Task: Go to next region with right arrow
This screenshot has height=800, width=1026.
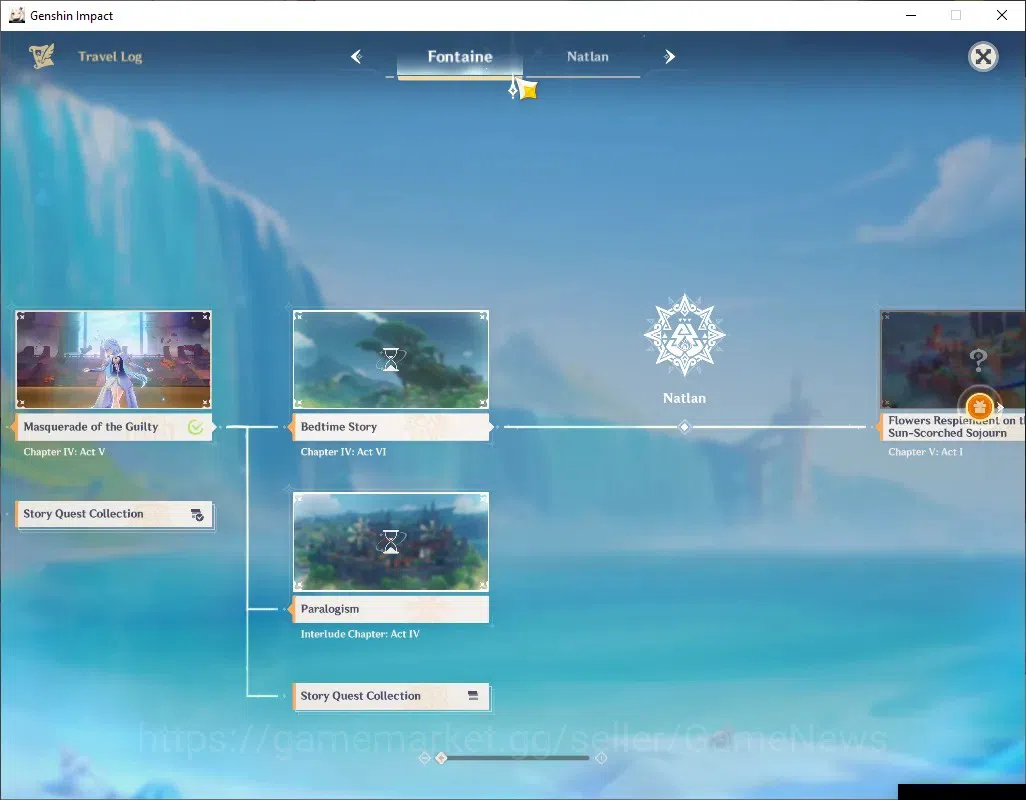Action: point(669,57)
